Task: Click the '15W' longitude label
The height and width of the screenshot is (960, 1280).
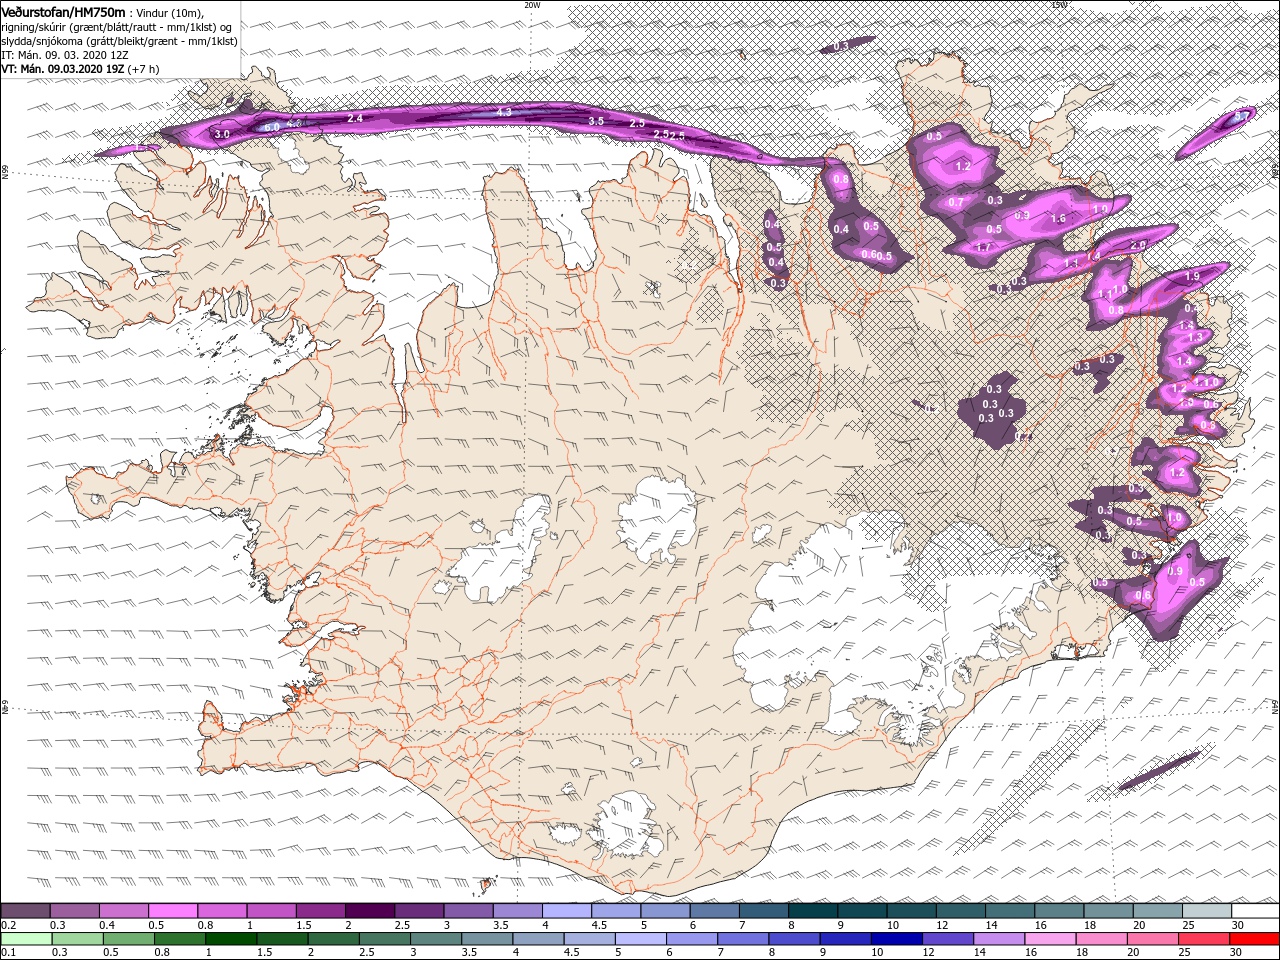Action: tap(1059, 5)
